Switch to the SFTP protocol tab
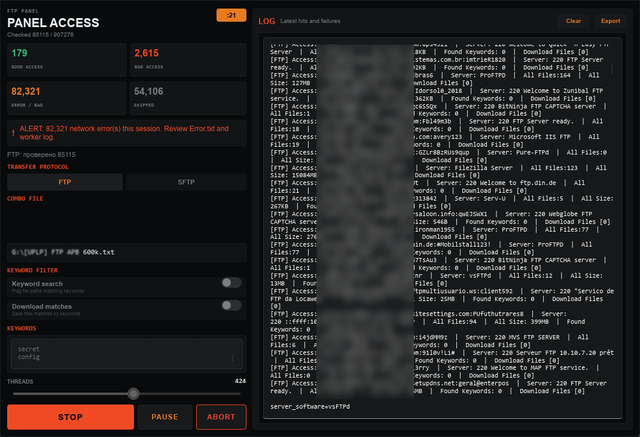This screenshot has height=437, width=640. pyautogui.click(x=186, y=182)
